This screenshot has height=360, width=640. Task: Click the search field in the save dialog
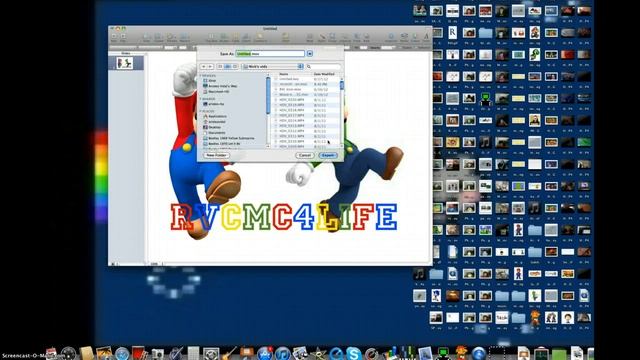tap(323, 66)
